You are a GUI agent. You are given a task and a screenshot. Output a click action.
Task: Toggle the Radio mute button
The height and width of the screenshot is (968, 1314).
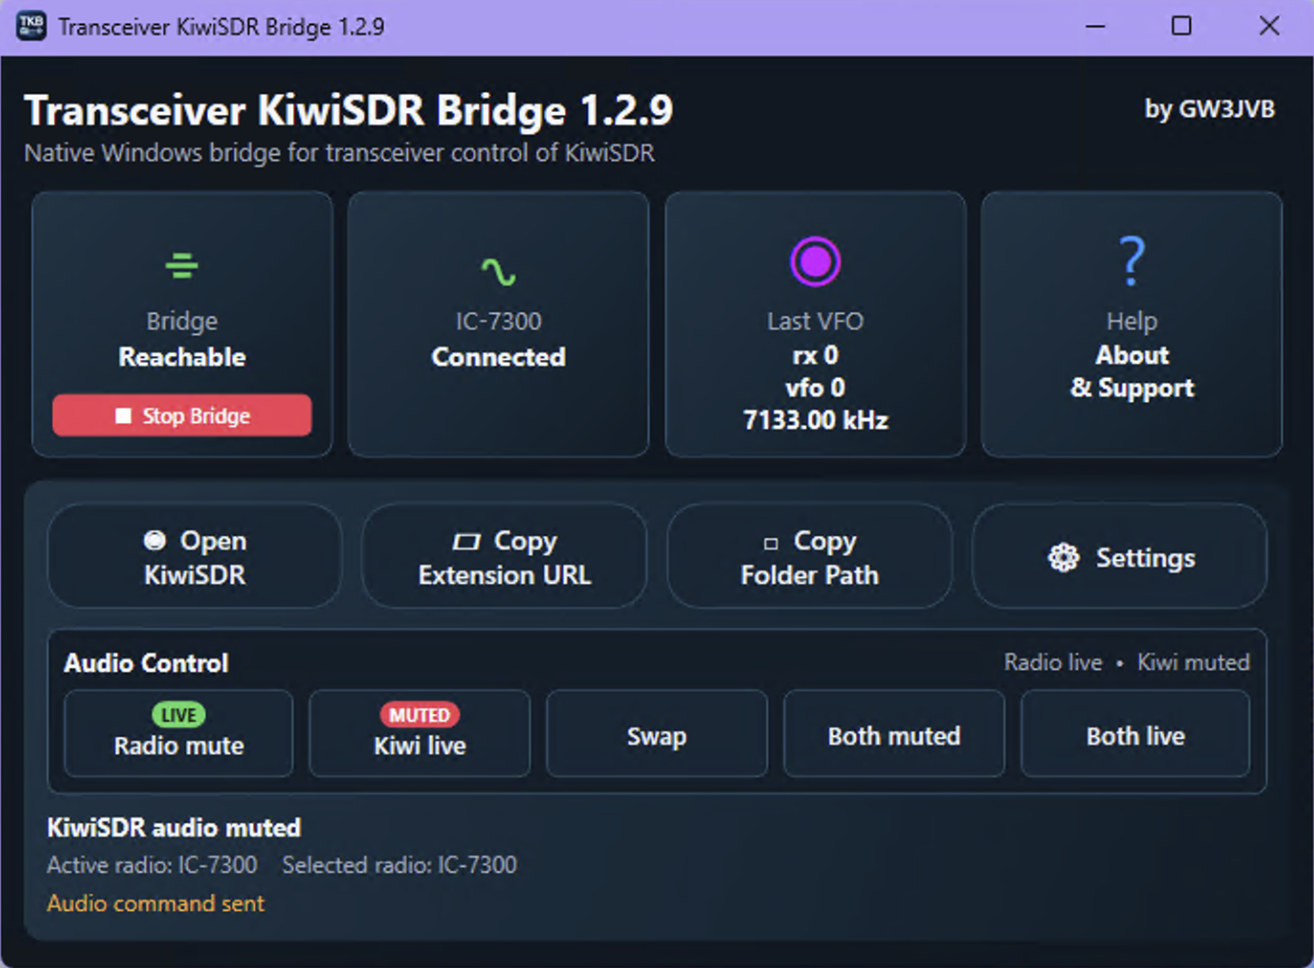click(x=179, y=733)
